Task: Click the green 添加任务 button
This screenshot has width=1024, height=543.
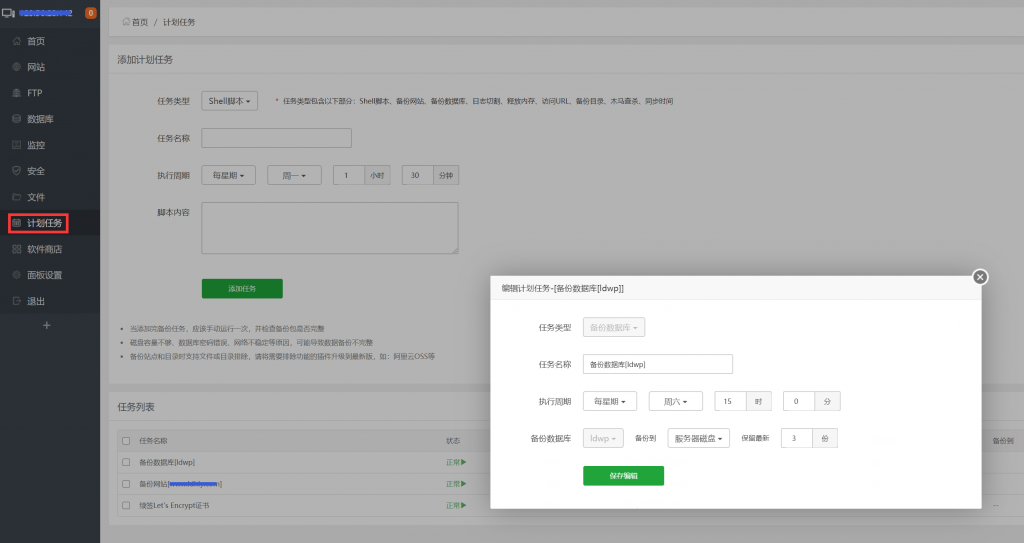Action: click(242, 289)
